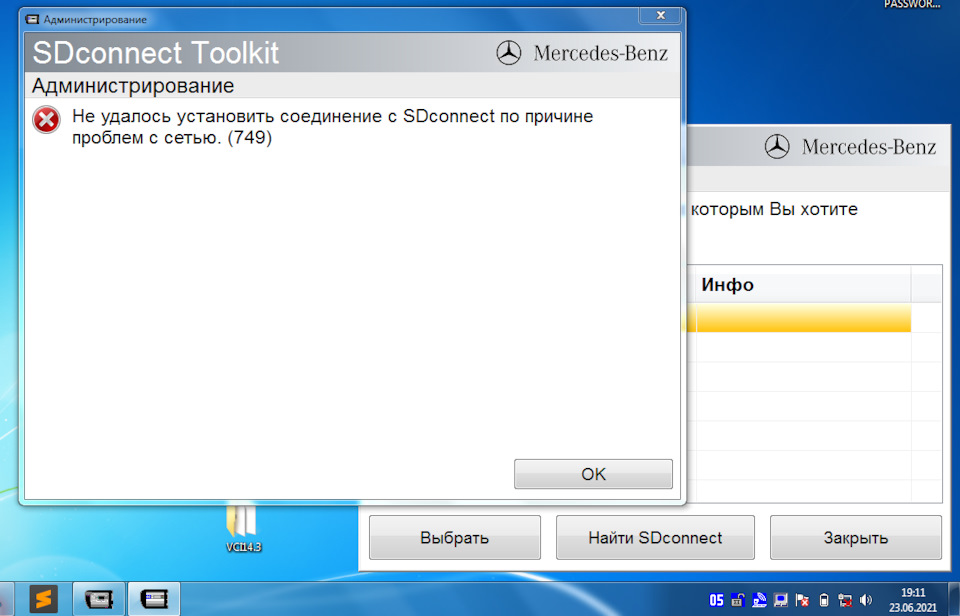960x616 pixels.
Task: Click the blue computer monitor tray icon
Action: tap(781, 600)
